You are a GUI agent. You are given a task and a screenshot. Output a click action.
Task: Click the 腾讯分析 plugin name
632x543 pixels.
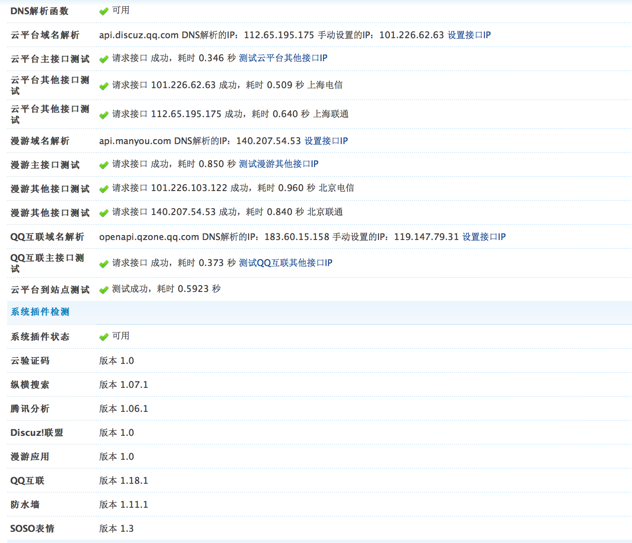click(30, 409)
